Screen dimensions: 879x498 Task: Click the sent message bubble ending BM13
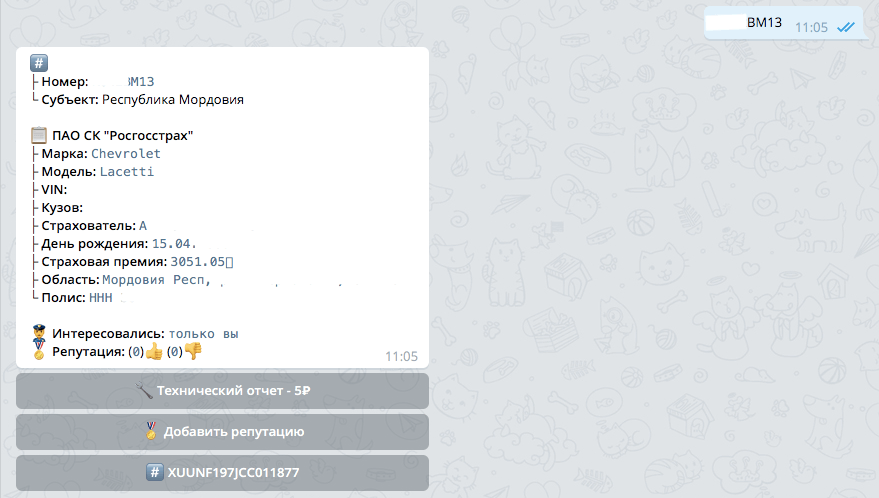[x=786, y=23]
